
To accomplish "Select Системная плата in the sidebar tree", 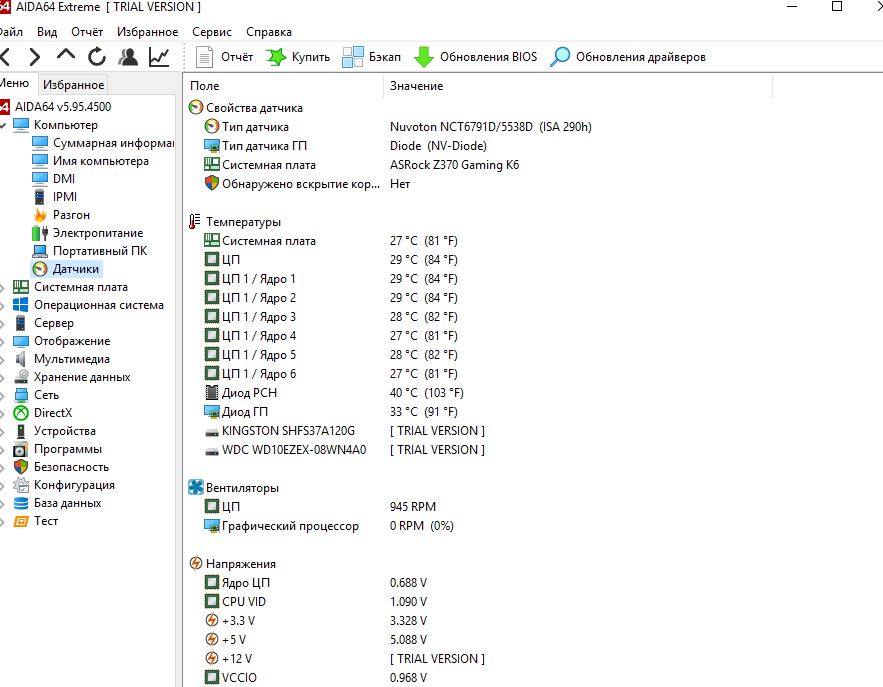I will click(x=81, y=287).
